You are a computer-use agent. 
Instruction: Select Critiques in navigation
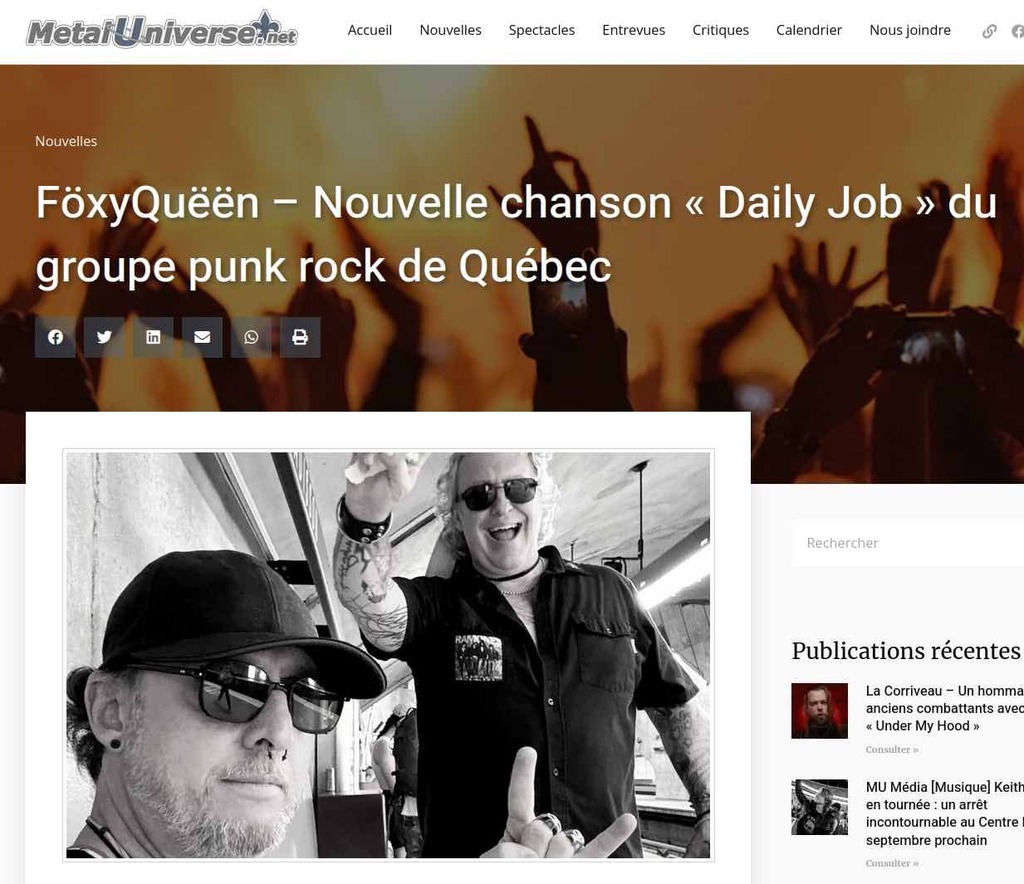tap(721, 30)
